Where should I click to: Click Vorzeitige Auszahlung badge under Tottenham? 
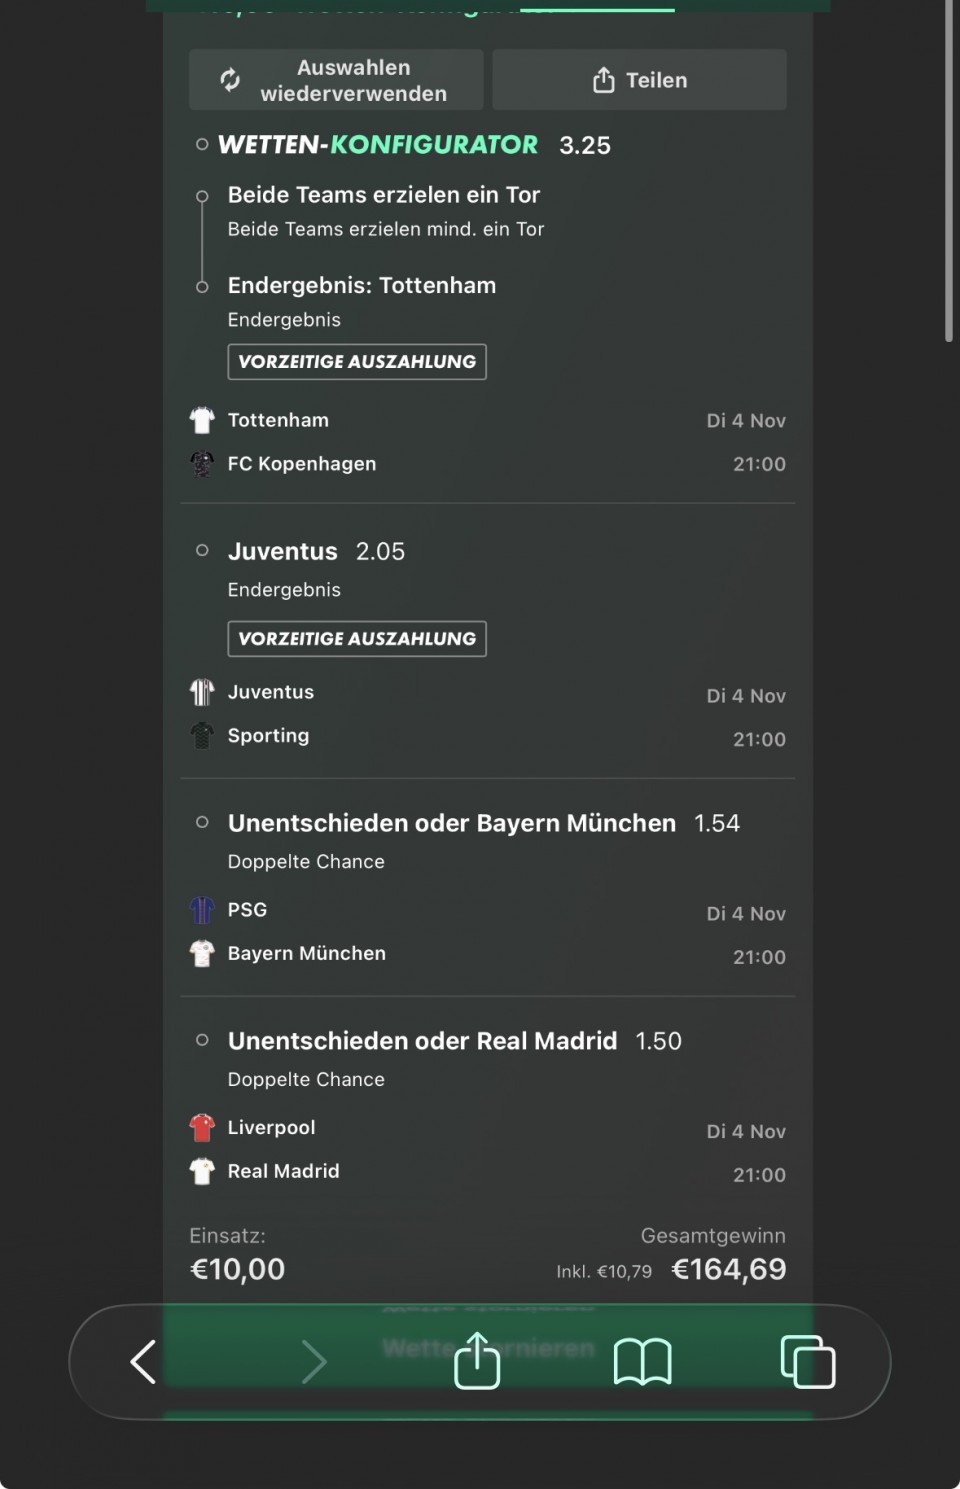(357, 362)
